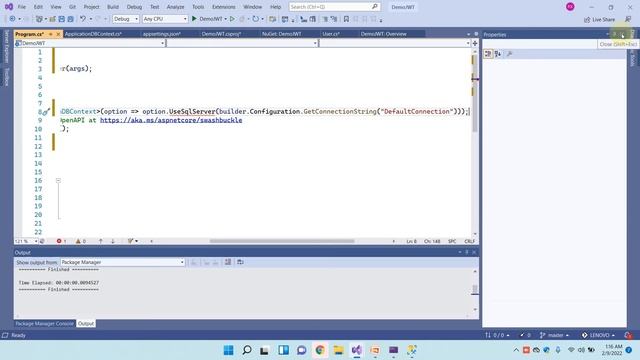Viewport: 640px width, 360px height.
Task: Click the screwdriver quick action on line 8
Action: point(46,111)
